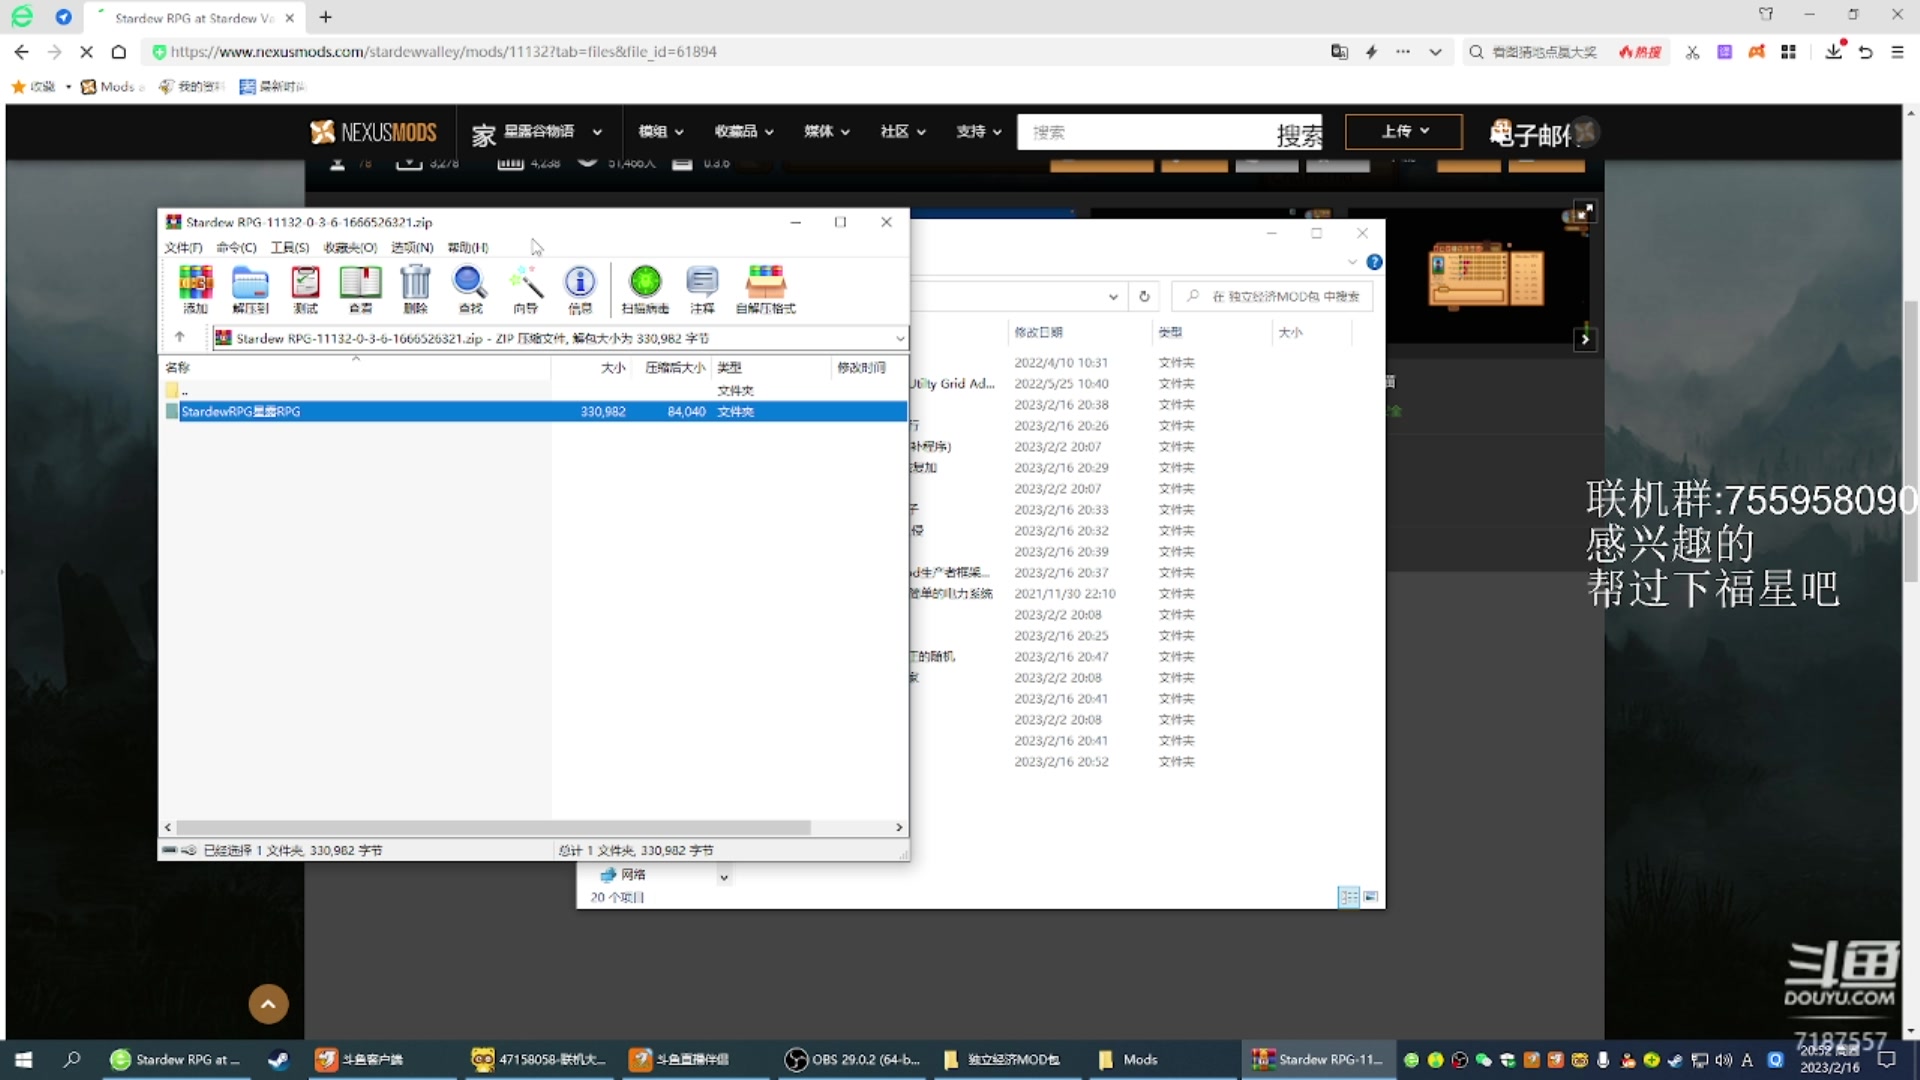Open the 社区 (Community) nav dropdown

(903, 132)
